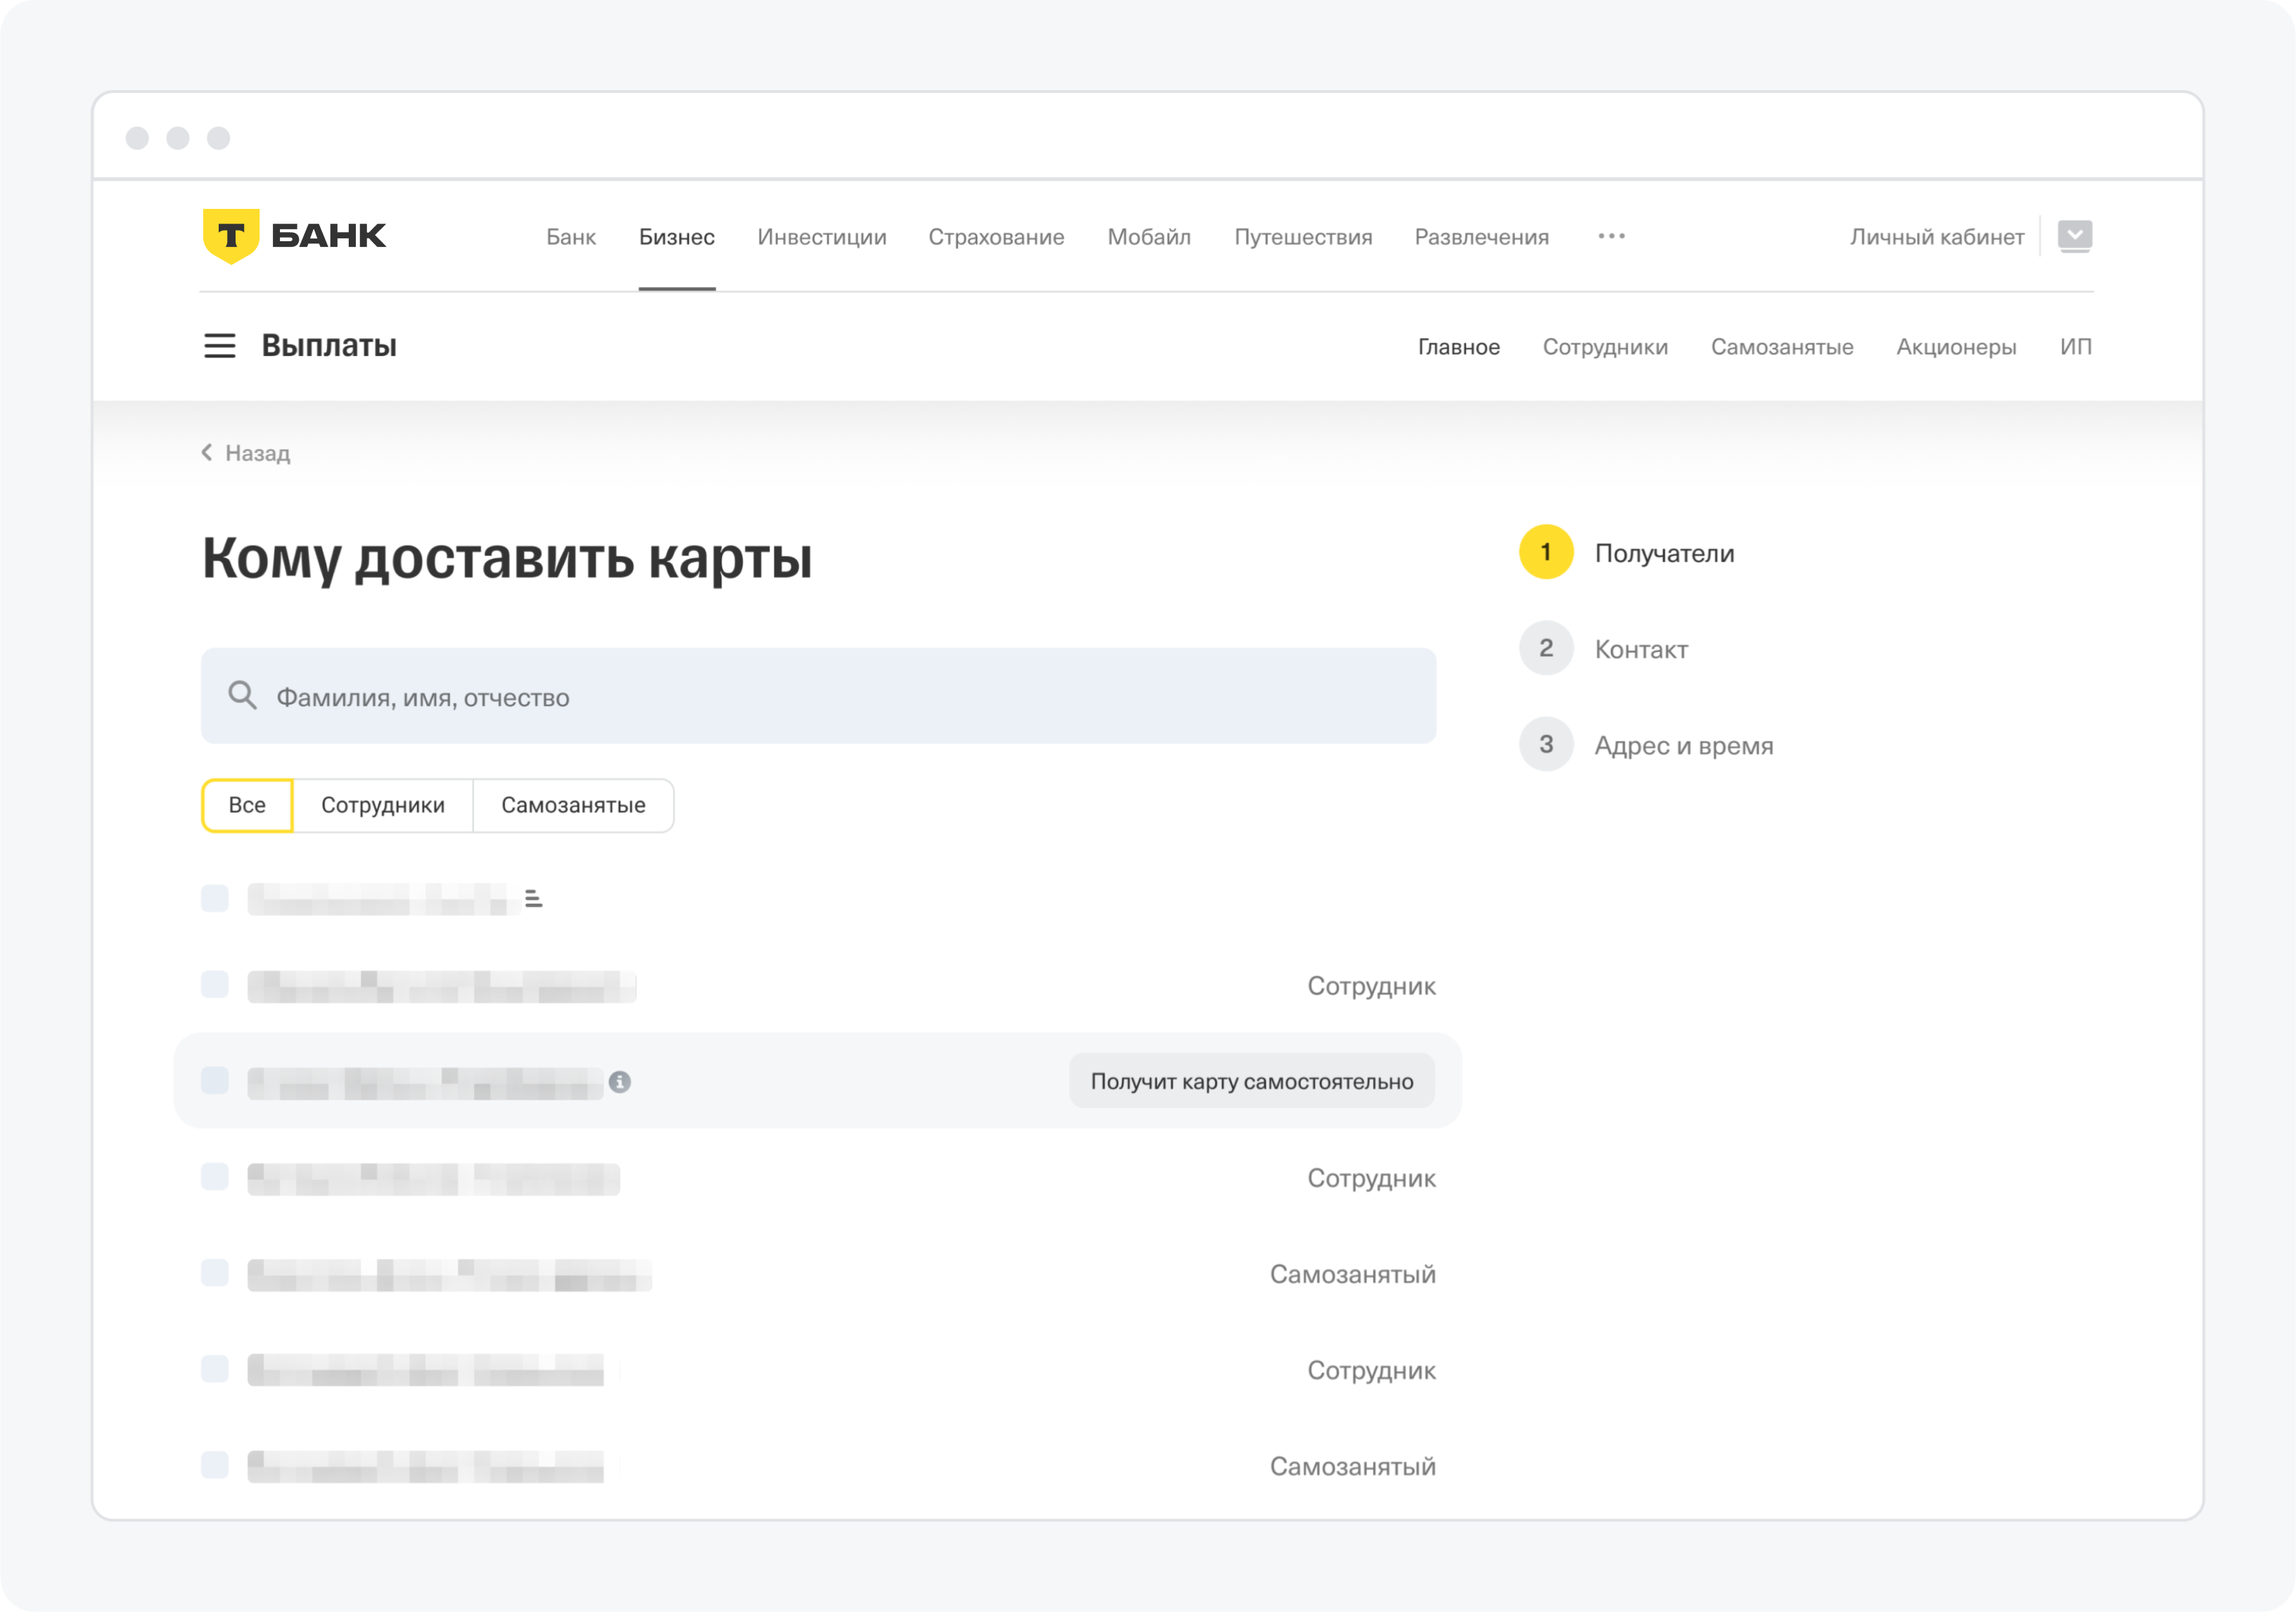Image resolution: width=2296 pixels, height=1612 pixels.
Task: Click the sort icon in list header
Action: pyautogui.click(x=534, y=899)
